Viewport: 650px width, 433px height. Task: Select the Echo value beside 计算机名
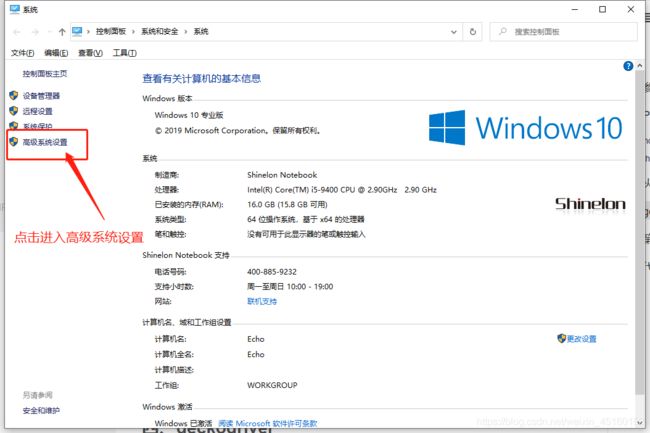click(x=255, y=339)
